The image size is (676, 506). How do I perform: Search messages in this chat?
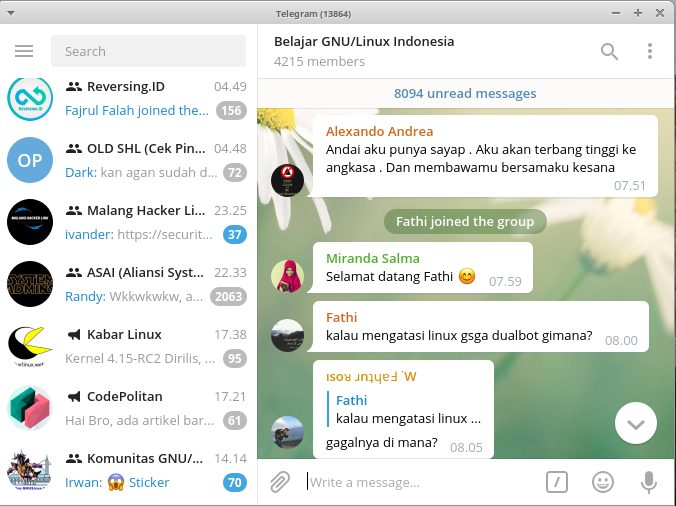point(609,51)
